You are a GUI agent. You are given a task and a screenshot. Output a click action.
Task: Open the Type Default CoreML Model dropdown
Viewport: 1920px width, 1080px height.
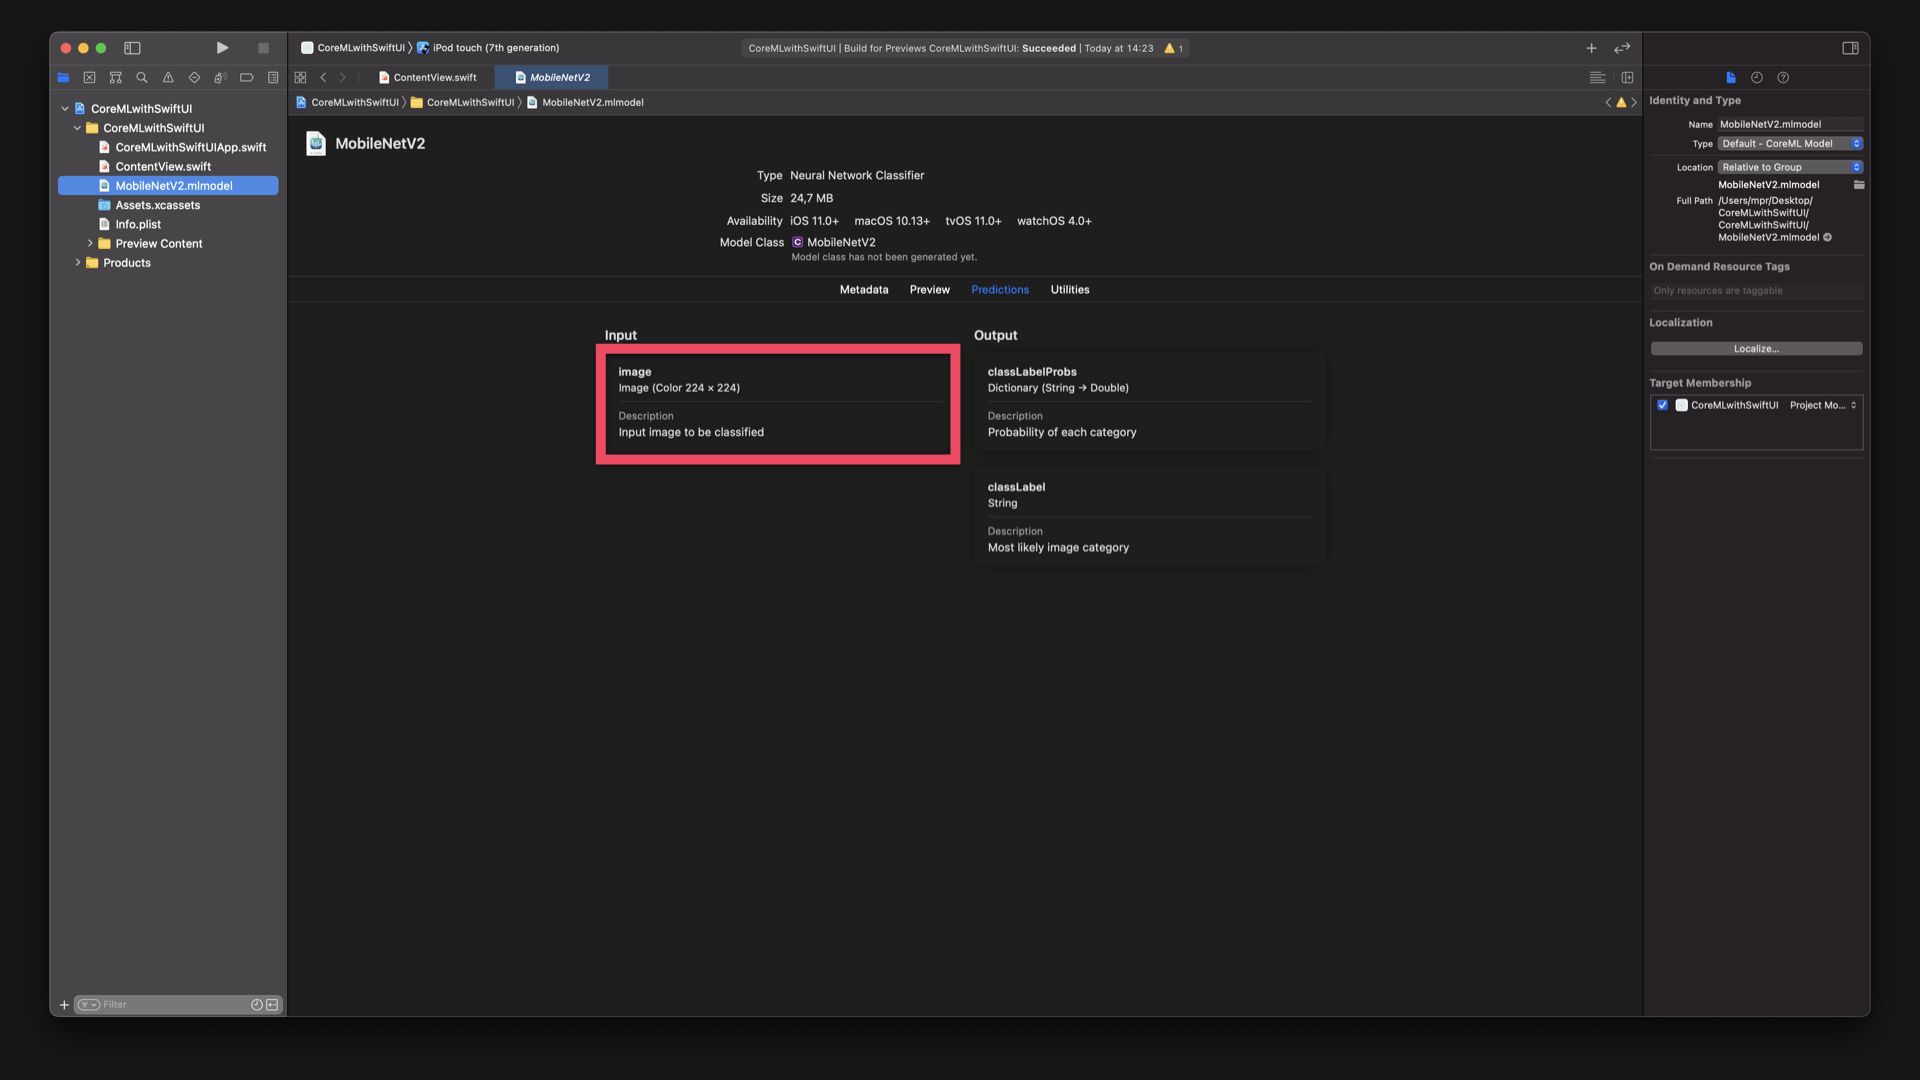[1790, 144]
